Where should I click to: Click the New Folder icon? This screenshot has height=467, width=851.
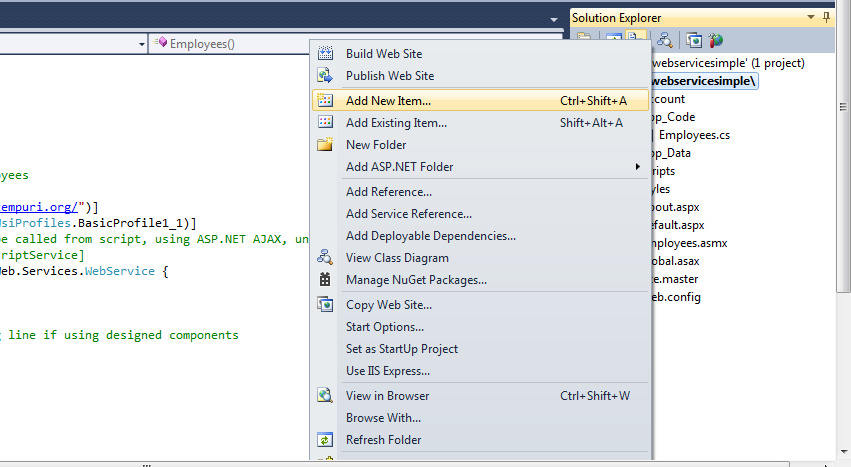pyautogui.click(x=324, y=145)
